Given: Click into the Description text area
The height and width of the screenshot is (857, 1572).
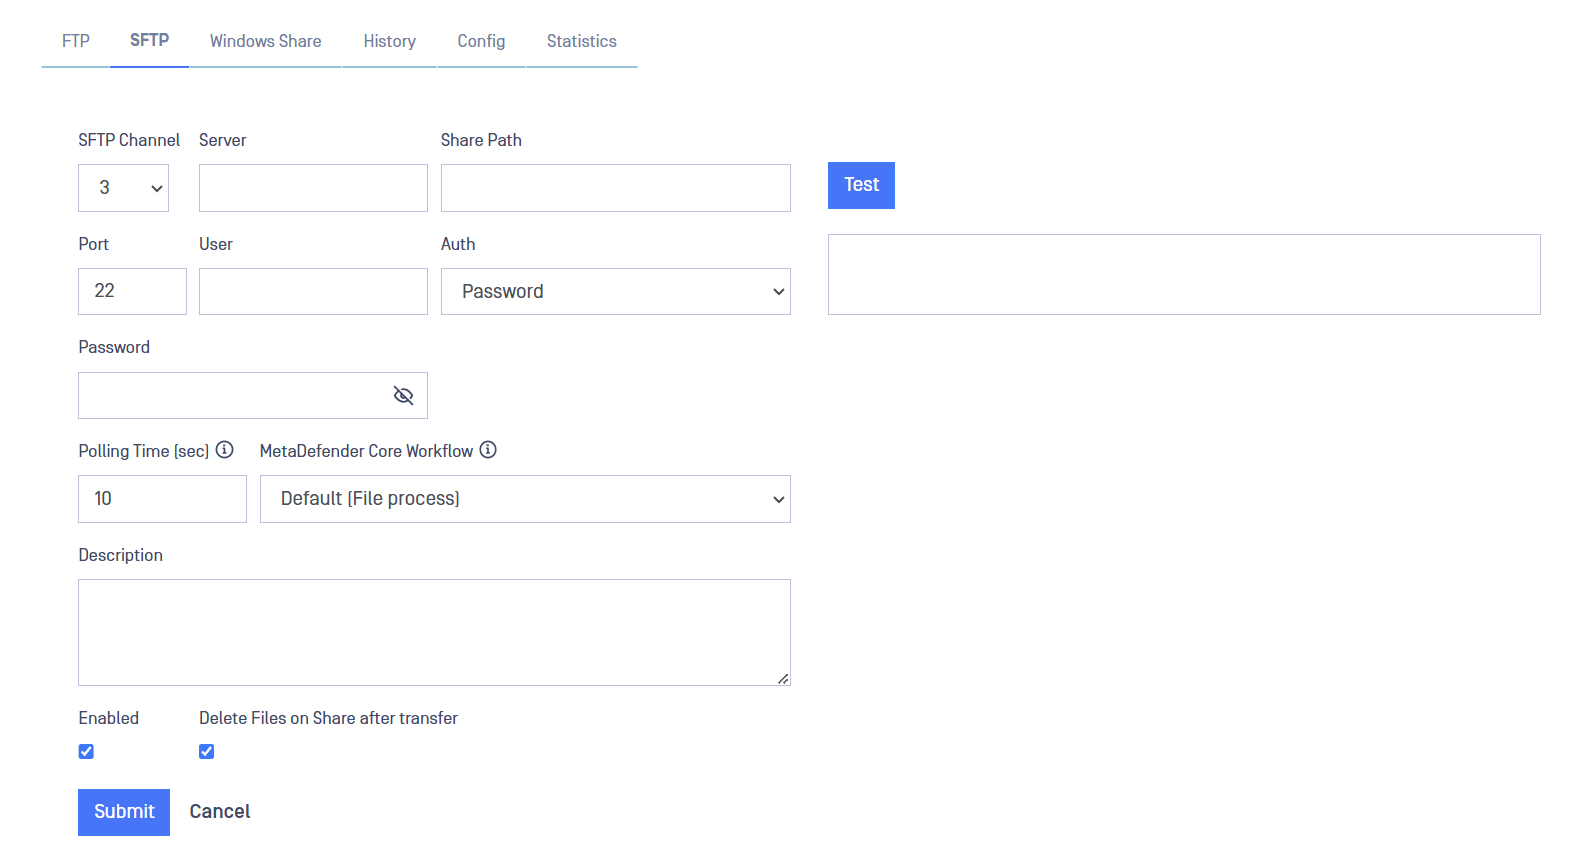Looking at the screenshot, I should [434, 632].
